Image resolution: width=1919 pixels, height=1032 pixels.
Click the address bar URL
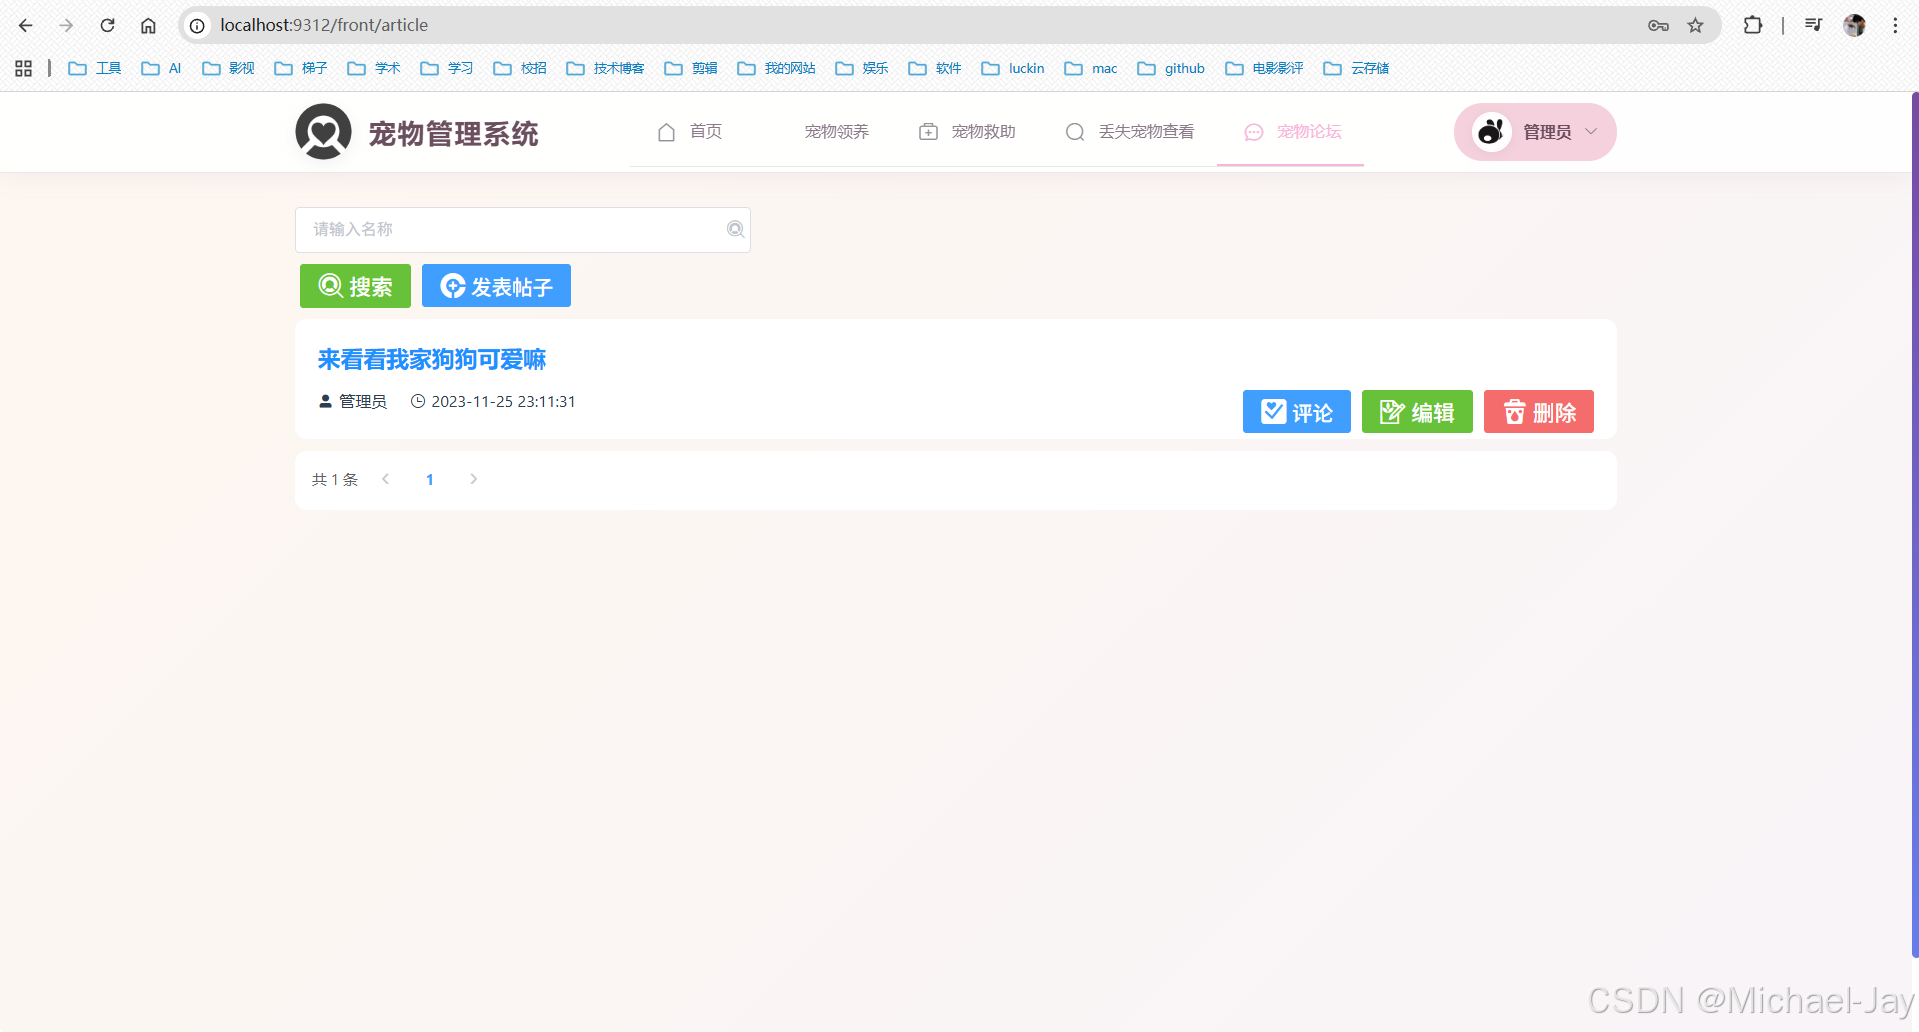point(324,25)
